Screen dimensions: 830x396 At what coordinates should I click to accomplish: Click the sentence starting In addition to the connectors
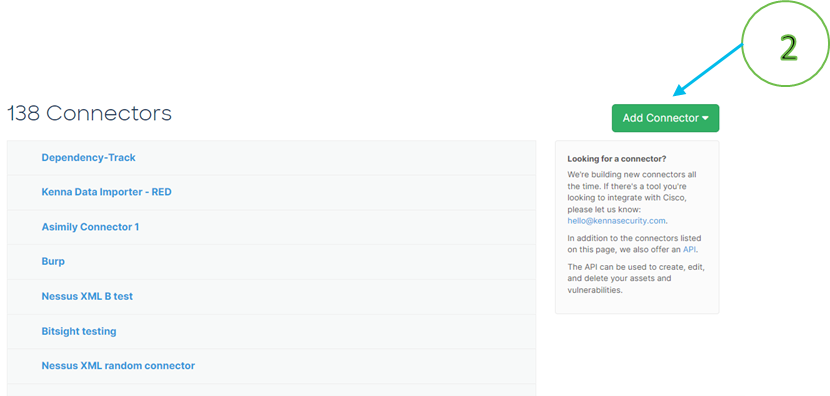(636, 244)
